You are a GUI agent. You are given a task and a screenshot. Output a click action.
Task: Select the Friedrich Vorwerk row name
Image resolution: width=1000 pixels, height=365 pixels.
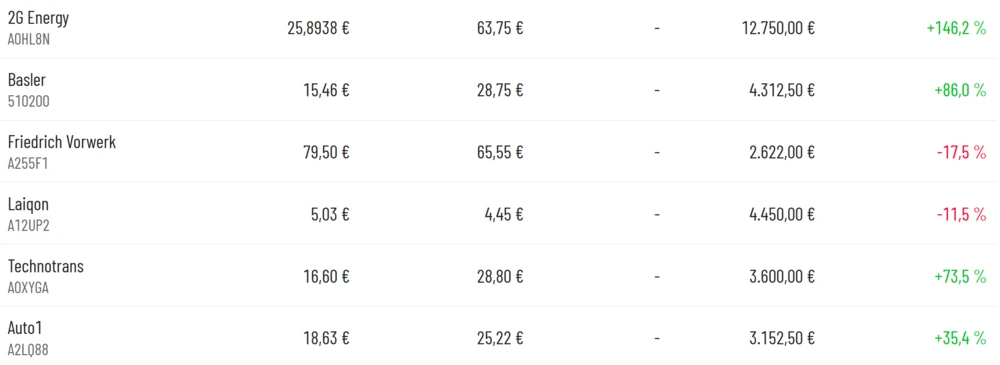pyautogui.click(x=62, y=142)
